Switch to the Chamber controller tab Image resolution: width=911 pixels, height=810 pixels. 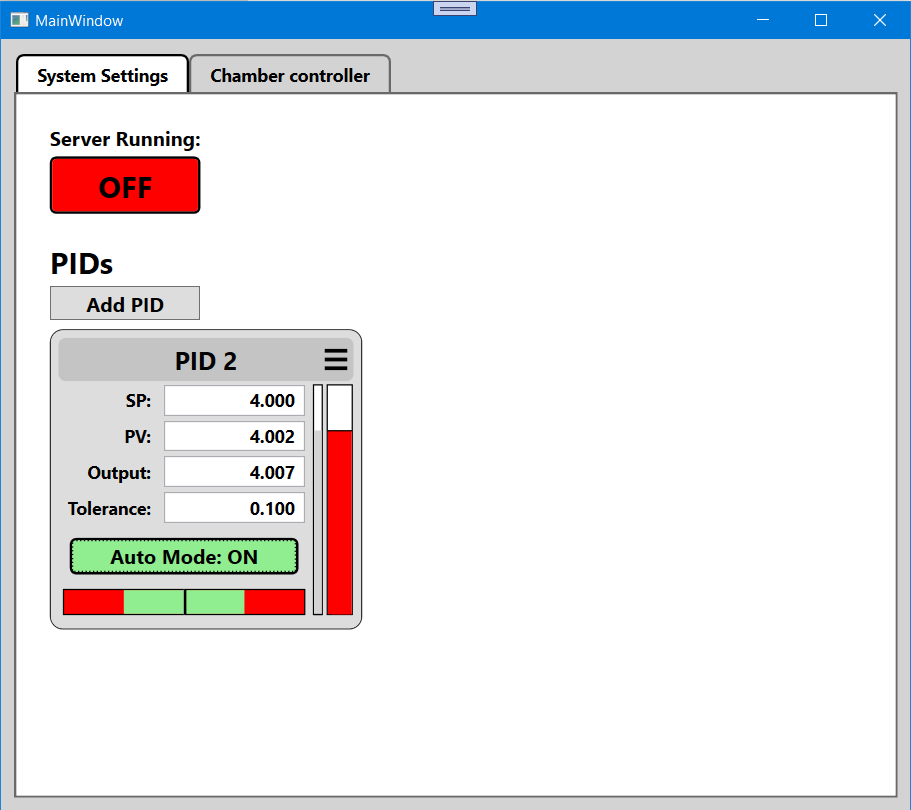[289, 74]
